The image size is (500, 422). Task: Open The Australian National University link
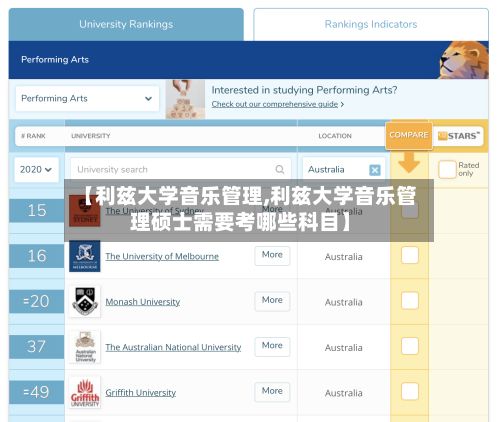(173, 347)
